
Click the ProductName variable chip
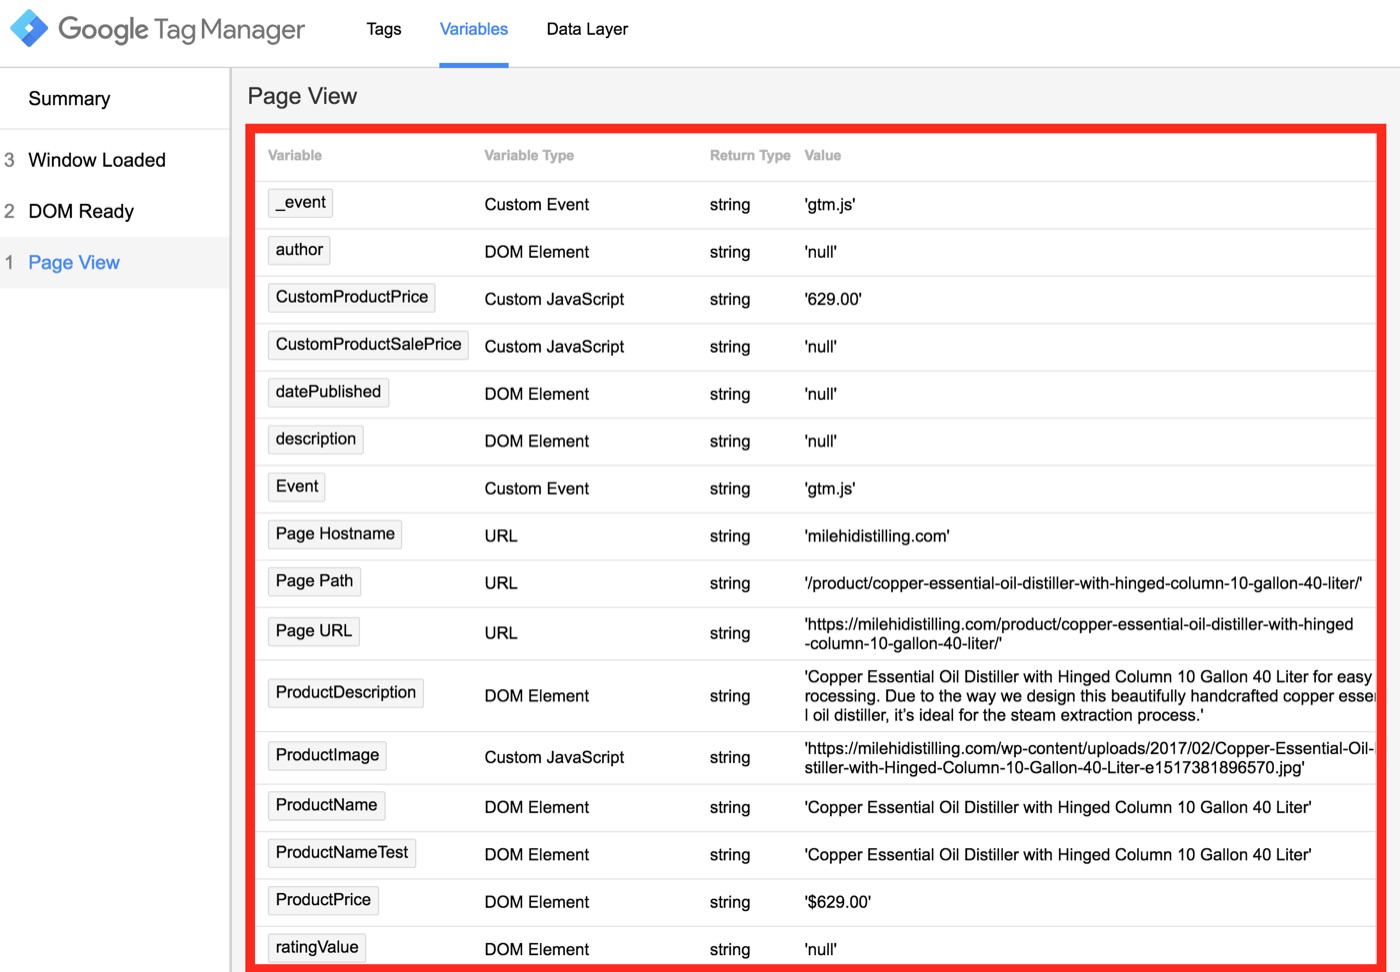[326, 805]
